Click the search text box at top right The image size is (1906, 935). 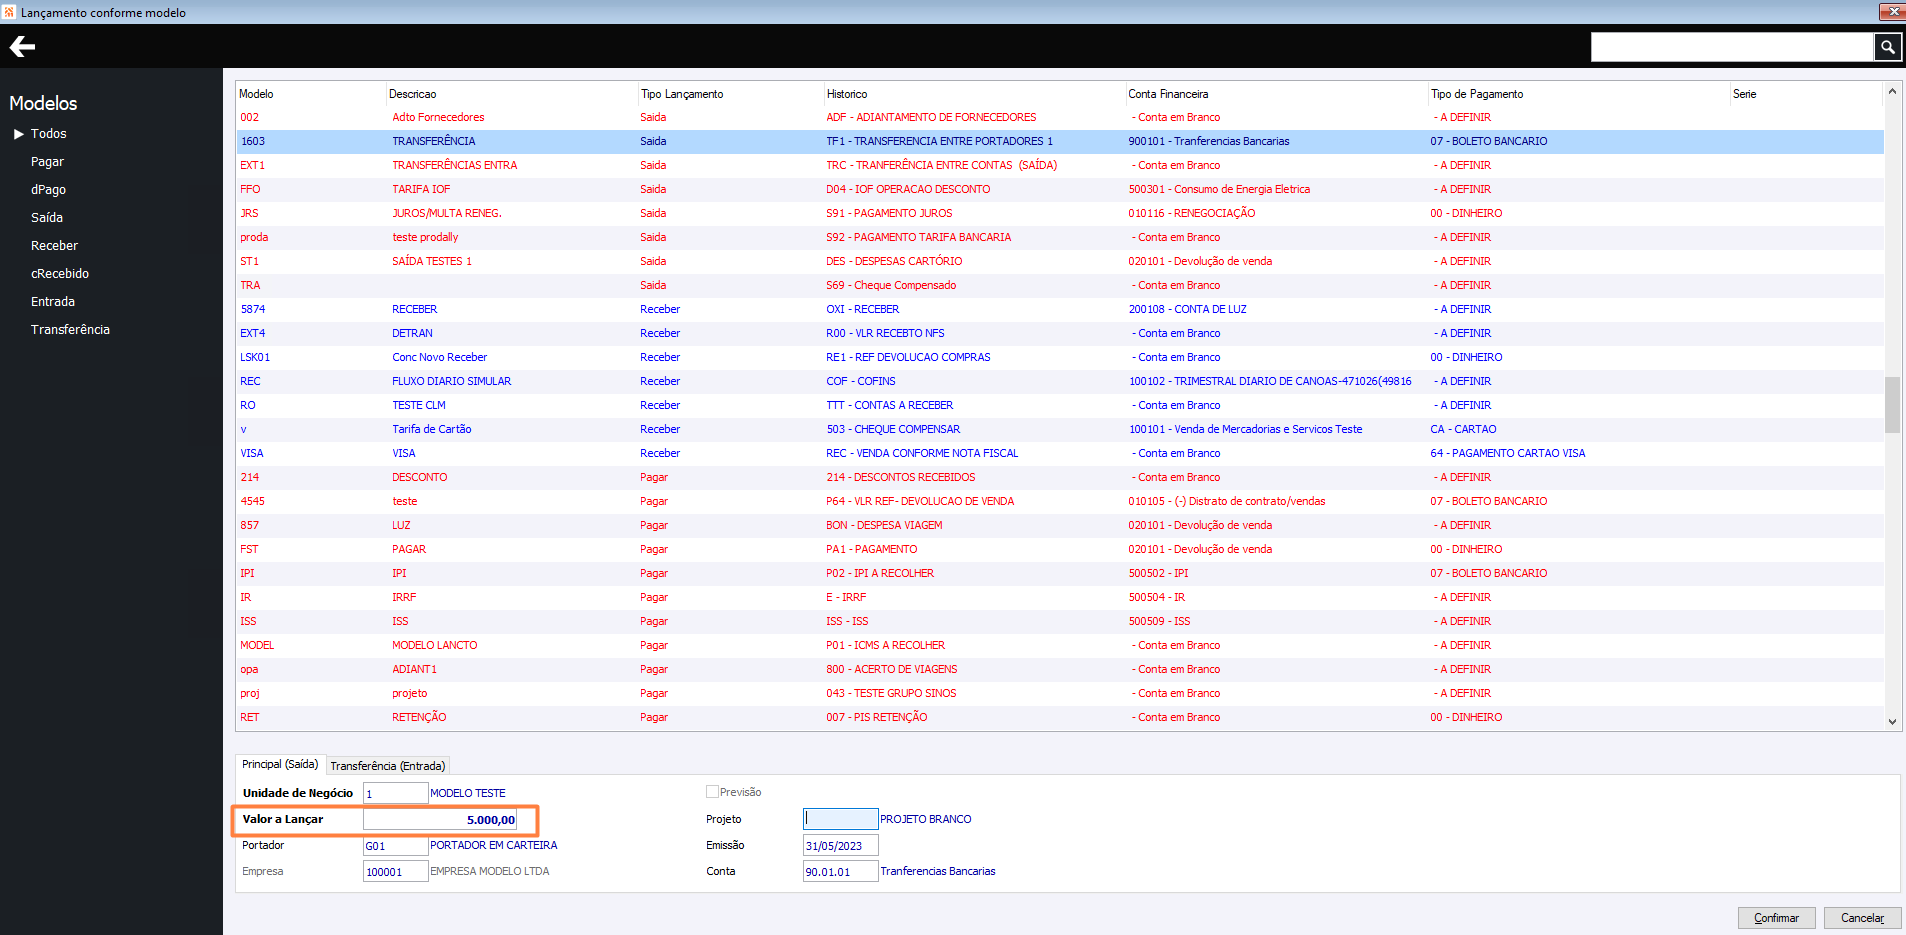(x=1732, y=47)
